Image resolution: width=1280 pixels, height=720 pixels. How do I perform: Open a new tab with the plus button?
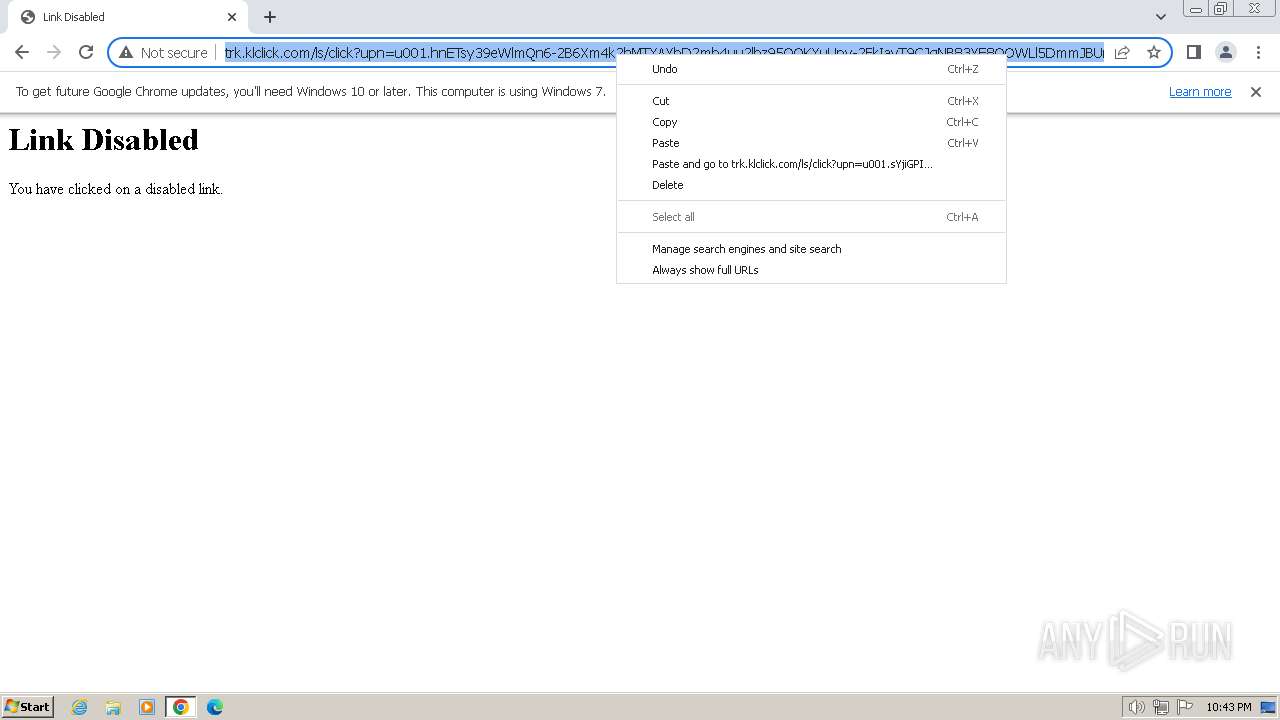coord(270,17)
